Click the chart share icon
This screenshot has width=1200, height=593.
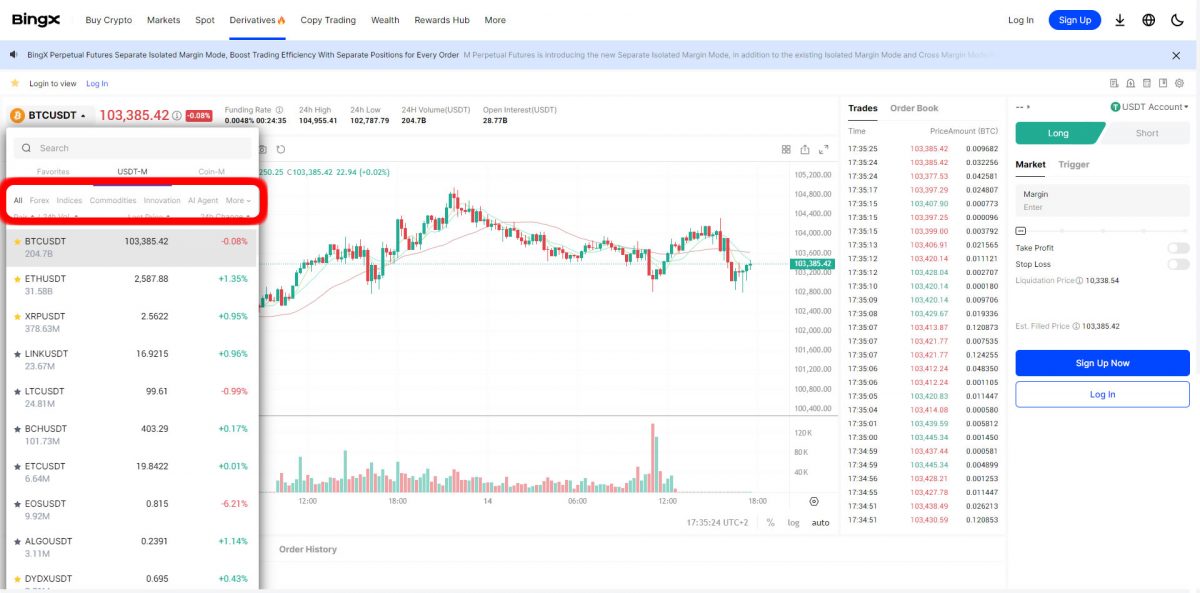click(805, 149)
